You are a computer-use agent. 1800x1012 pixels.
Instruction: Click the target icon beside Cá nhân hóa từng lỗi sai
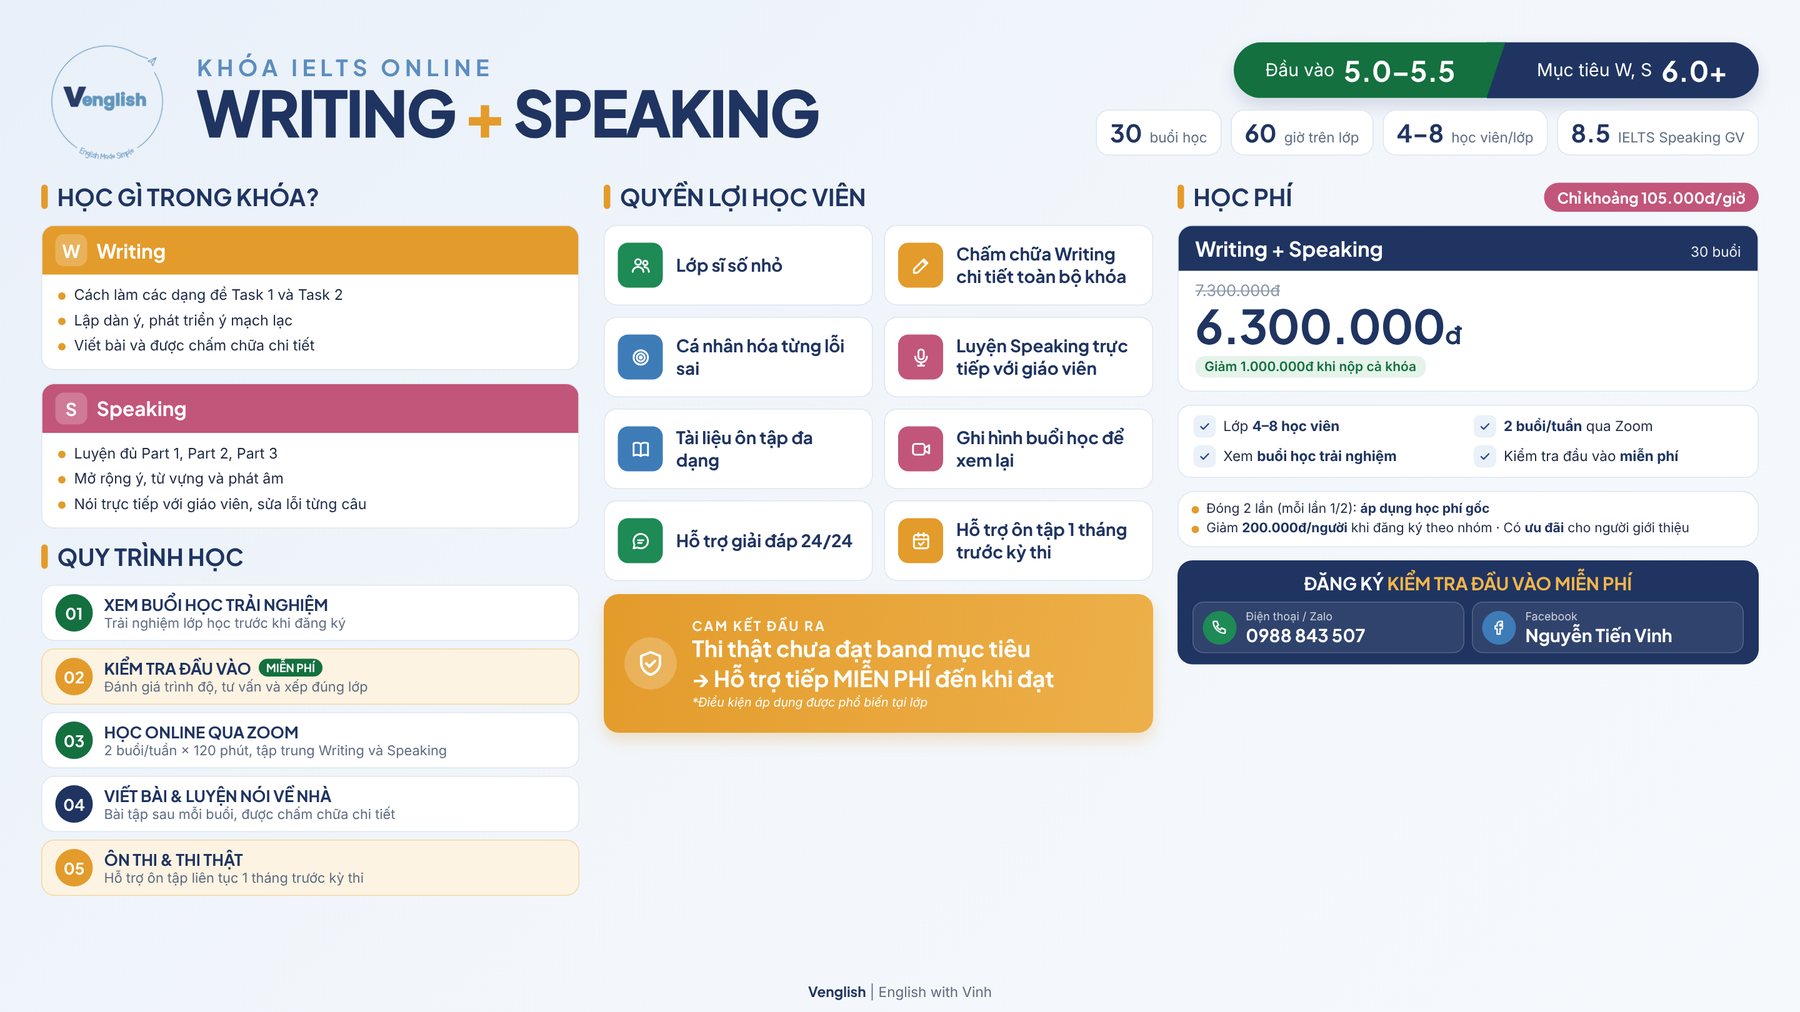[640, 357]
